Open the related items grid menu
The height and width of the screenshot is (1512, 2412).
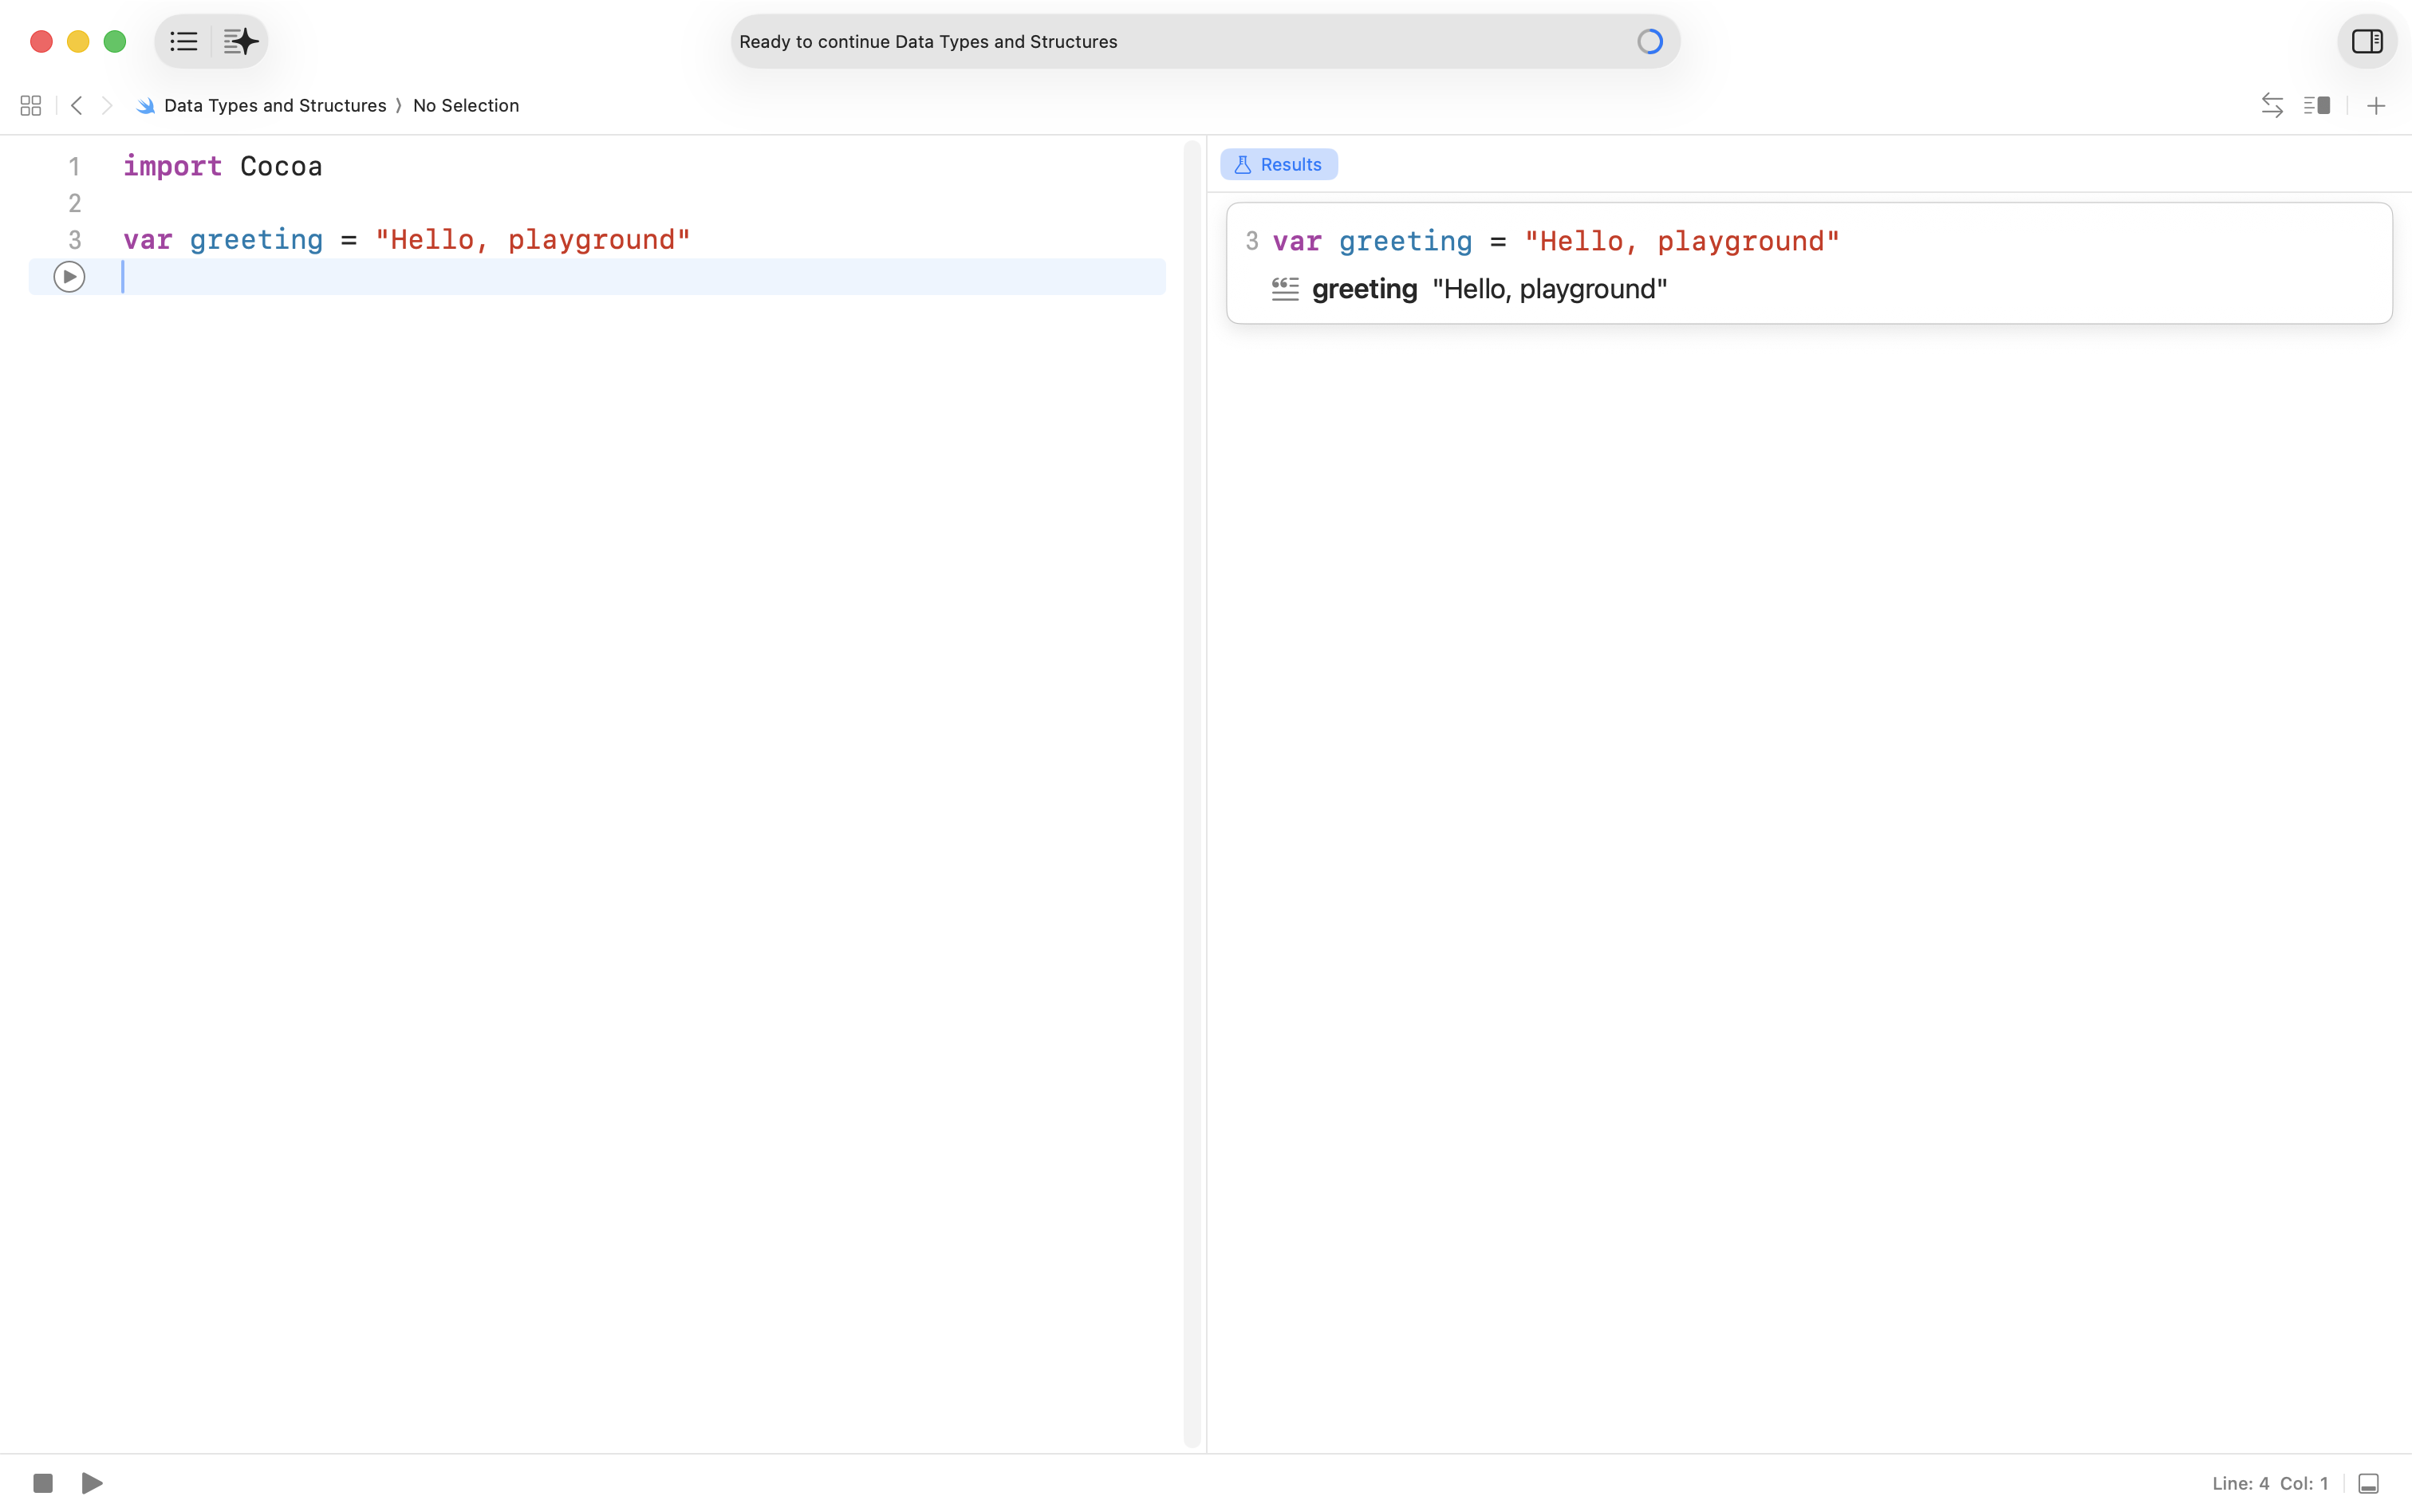pyautogui.click(x=30, y=105)
